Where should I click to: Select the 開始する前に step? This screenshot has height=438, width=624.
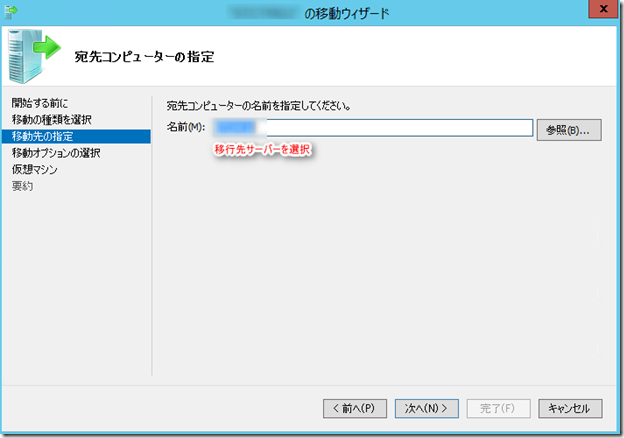click(40, 103)
